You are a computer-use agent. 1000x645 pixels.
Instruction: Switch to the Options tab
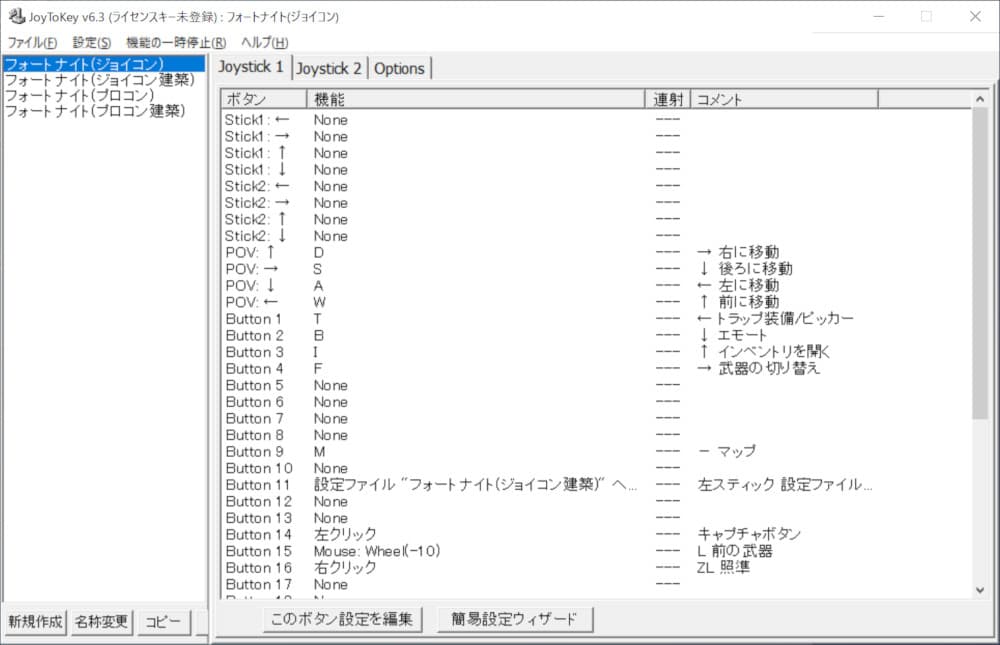coord(400,68)
